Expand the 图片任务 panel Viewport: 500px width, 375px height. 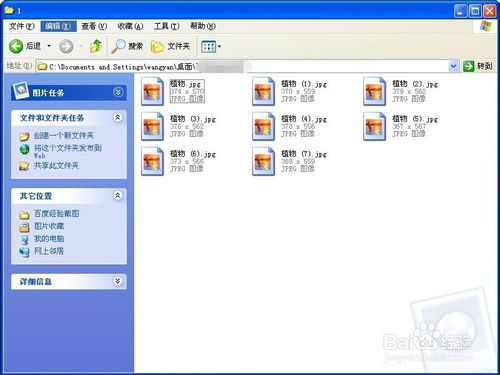[118, 92]
